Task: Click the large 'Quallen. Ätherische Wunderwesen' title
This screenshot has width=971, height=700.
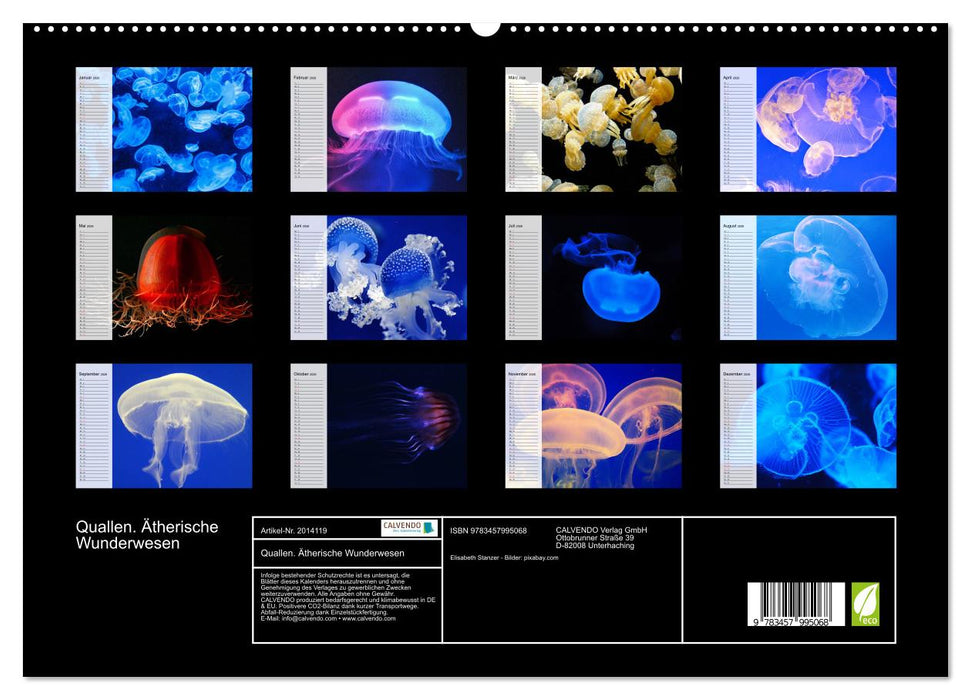Action: (147, 535)
